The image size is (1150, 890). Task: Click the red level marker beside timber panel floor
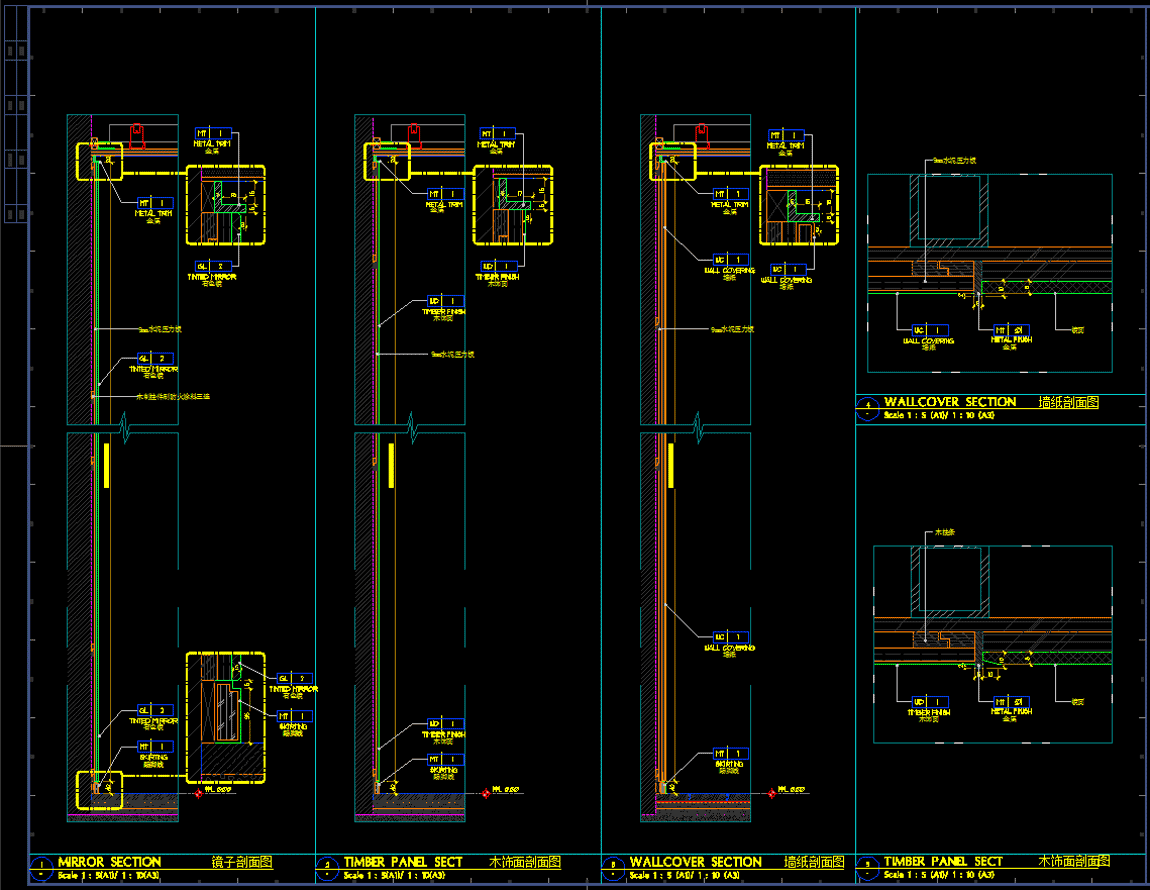click(x=487, y=792)
